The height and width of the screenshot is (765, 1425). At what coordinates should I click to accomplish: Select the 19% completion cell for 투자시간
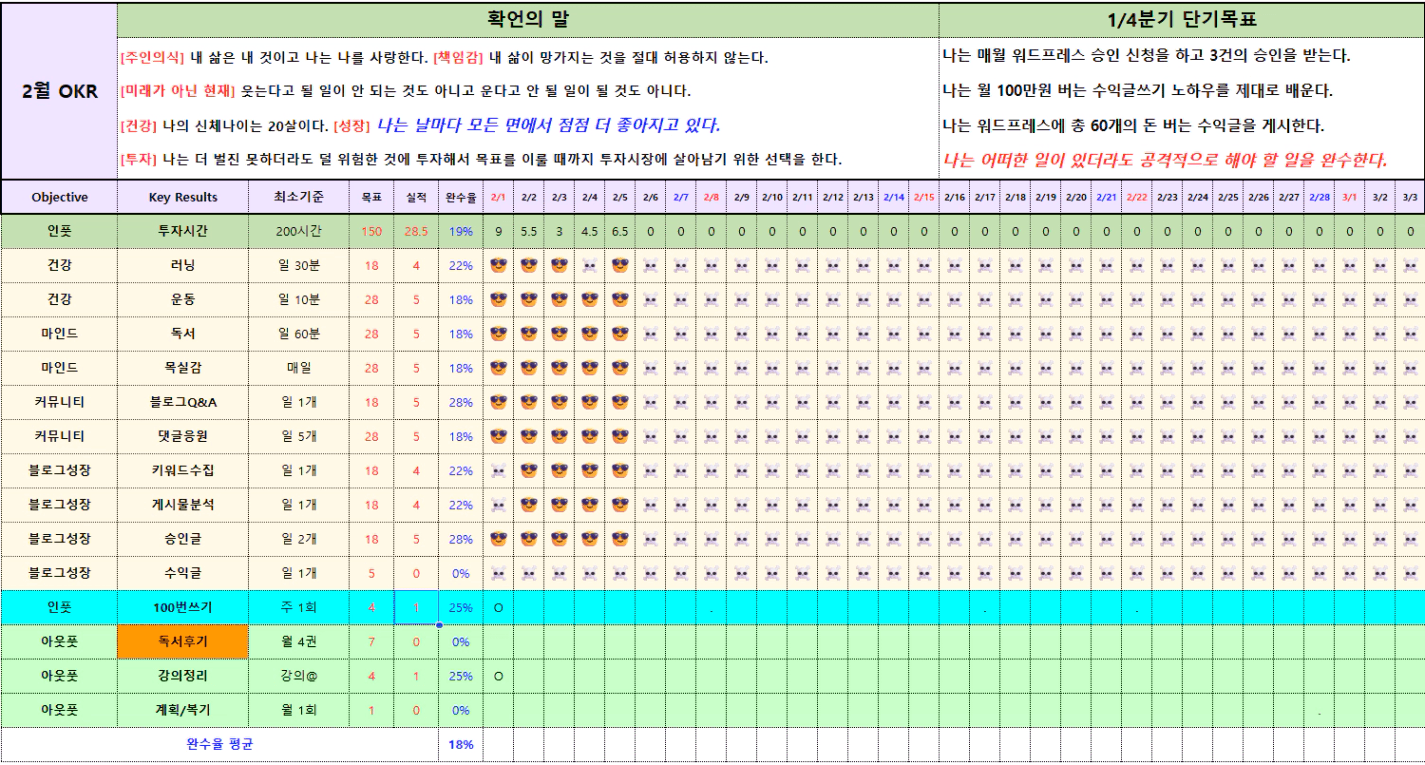point(460,231)
